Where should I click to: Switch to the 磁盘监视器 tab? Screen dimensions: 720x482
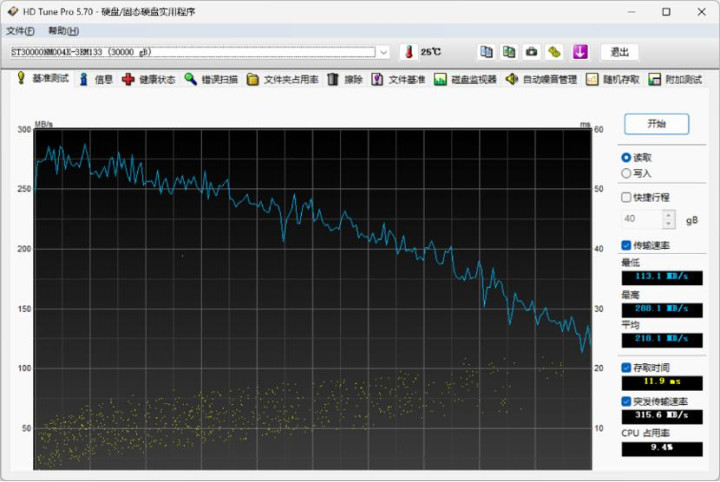tap(465, 79)
